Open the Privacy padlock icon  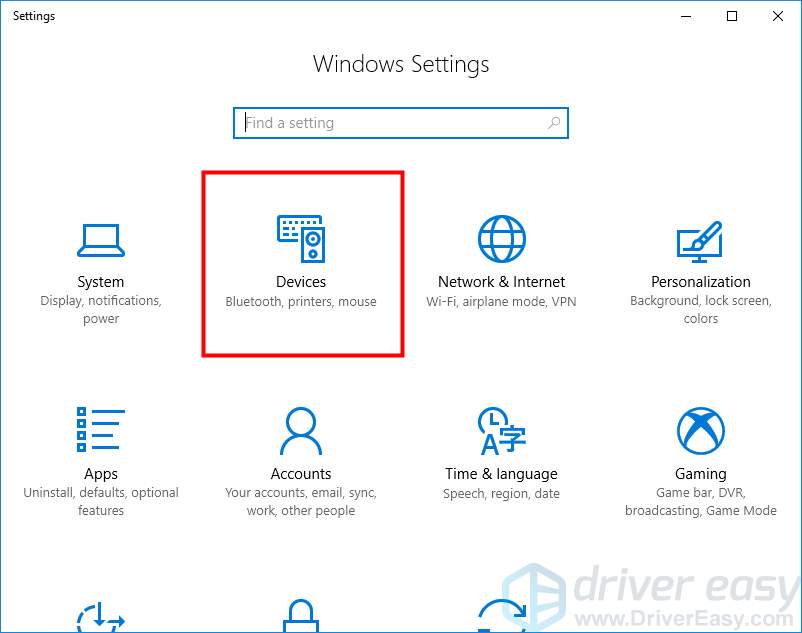(x=301, y=616)
